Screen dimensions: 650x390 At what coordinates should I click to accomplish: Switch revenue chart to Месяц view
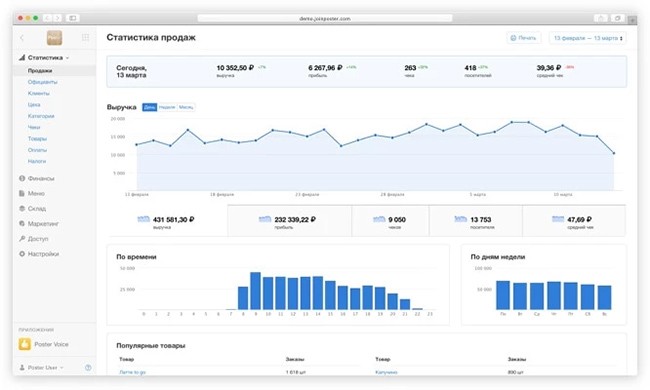tap(186, 107)
